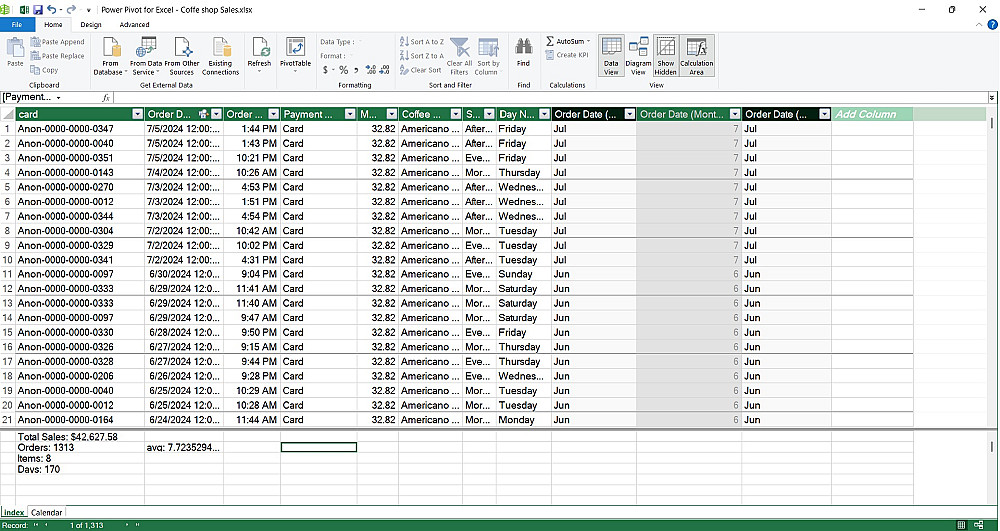Click the Paste Append command

57,42
